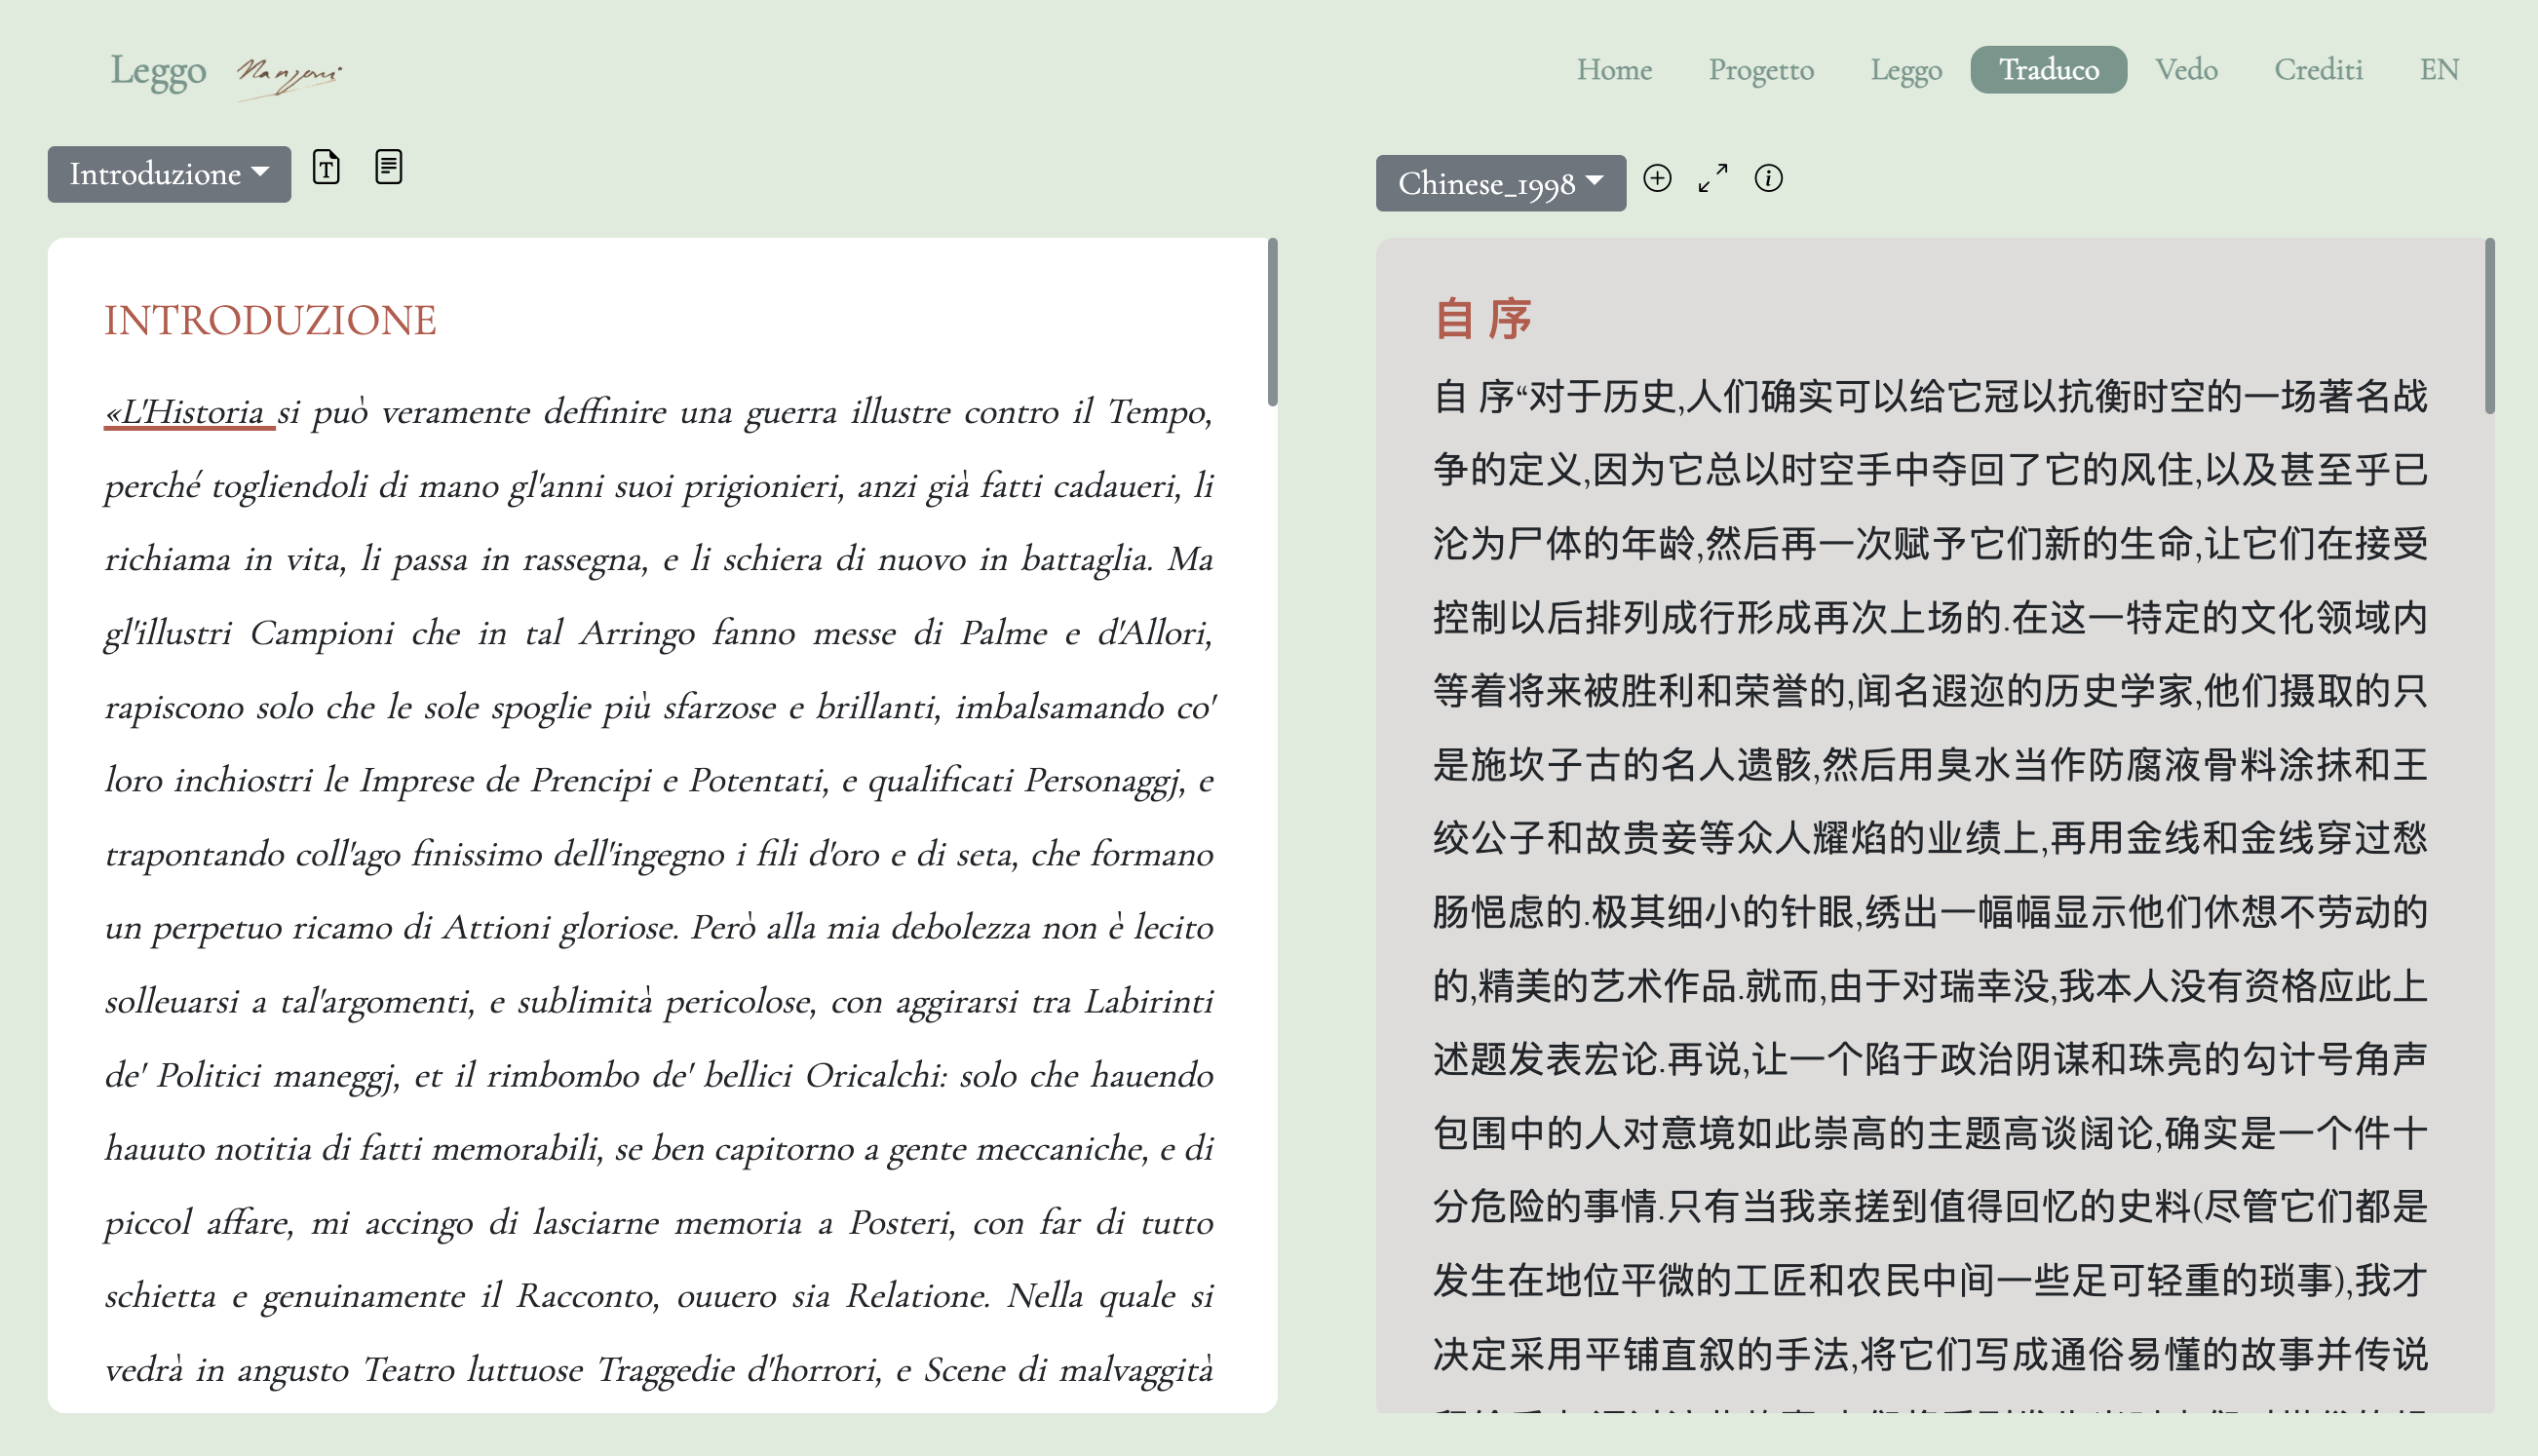The height and width of the screenshot is (1456, 2538).
Task: Open the Crediti page
Action: (2318, 70)
